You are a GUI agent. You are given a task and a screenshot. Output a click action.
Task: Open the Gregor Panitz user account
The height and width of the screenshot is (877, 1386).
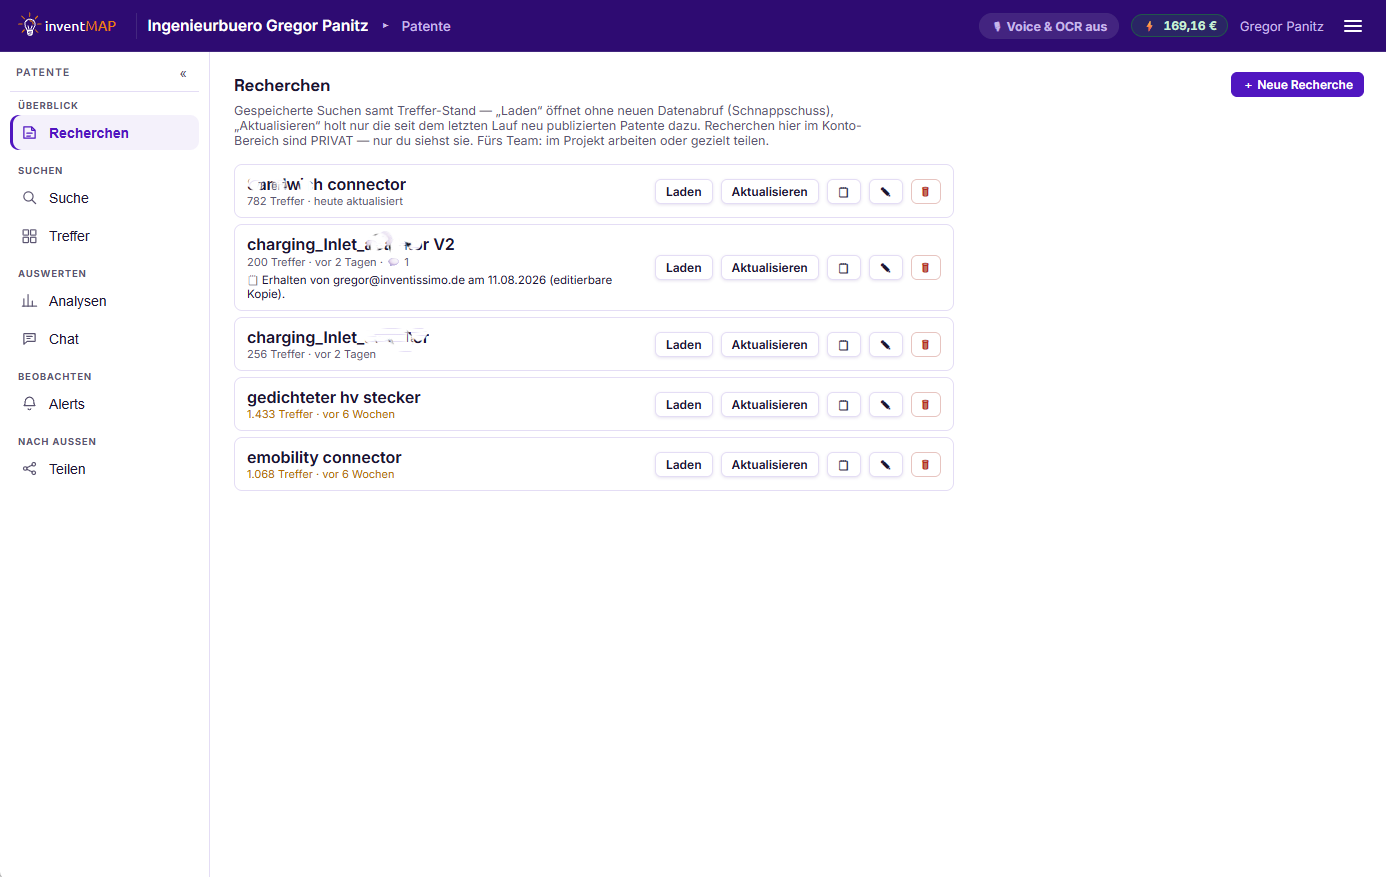[x=1282, y=26]
